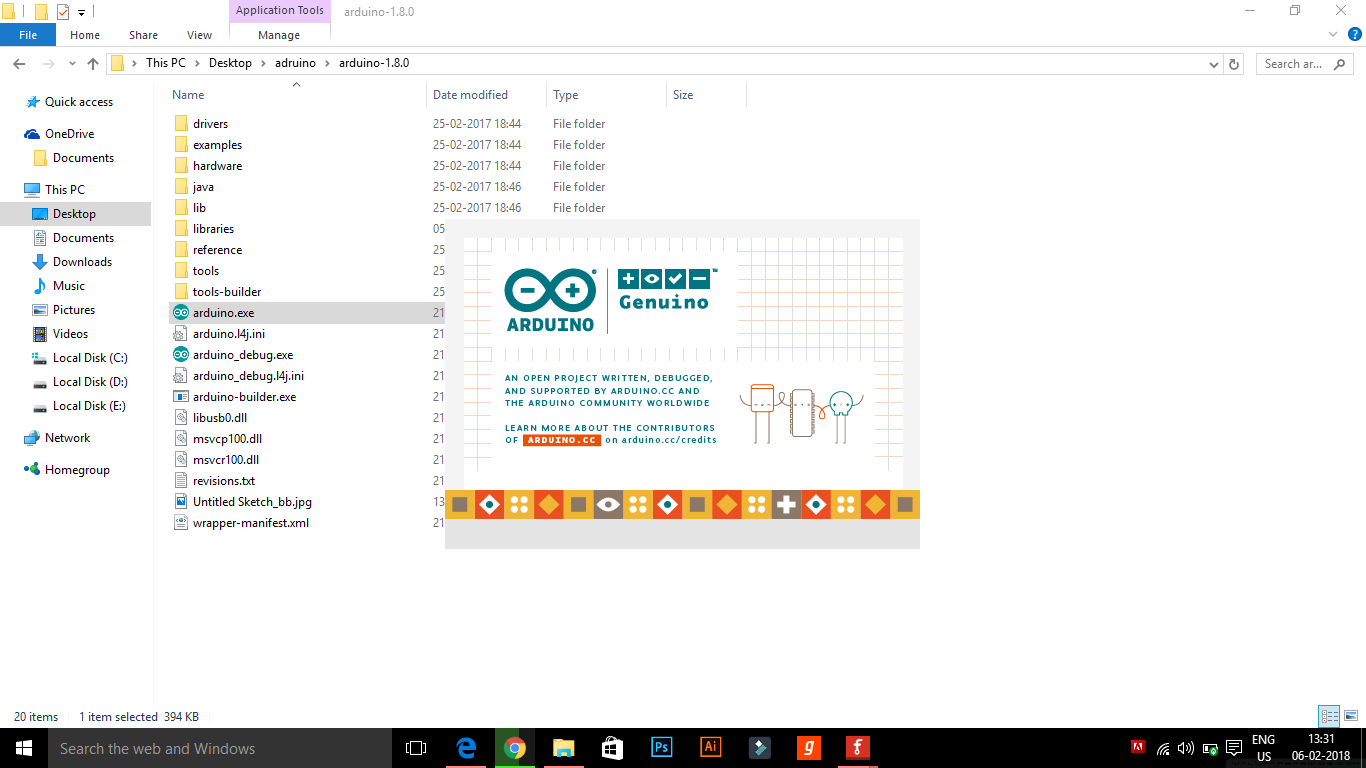
Task: Open Adobe Illustrator from the taskbar
Action: pyautogui.click(x=710, y=747)
